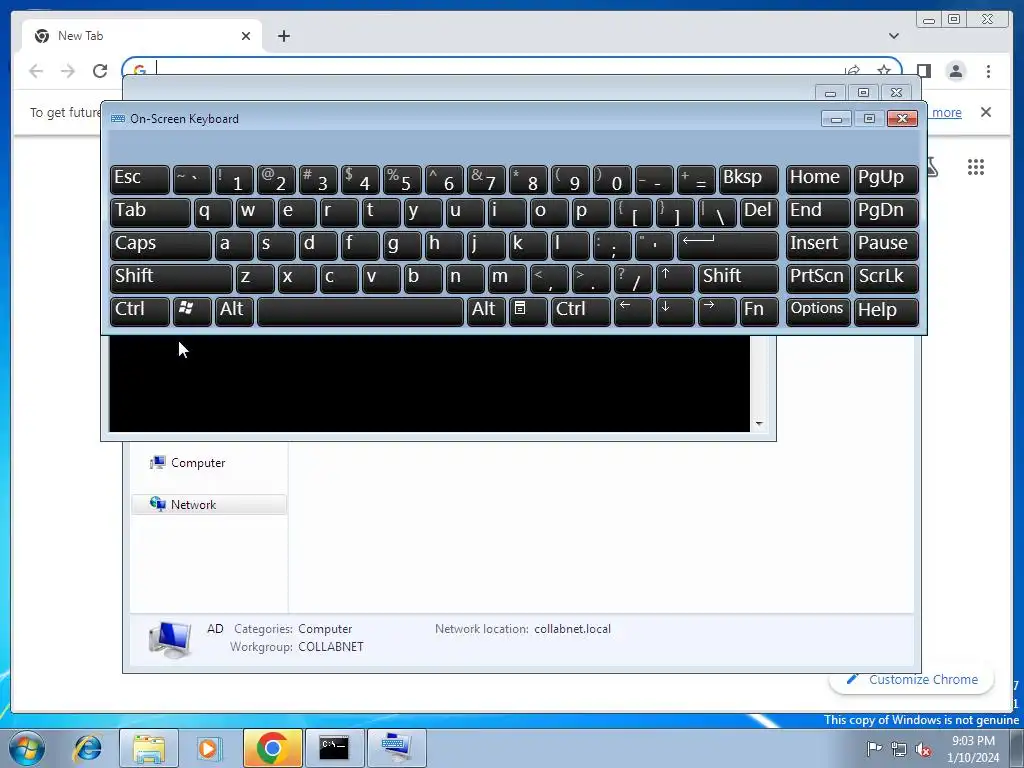Click the Insert key
Viewport: 1024px width, 768px height.
pos(818,245)
